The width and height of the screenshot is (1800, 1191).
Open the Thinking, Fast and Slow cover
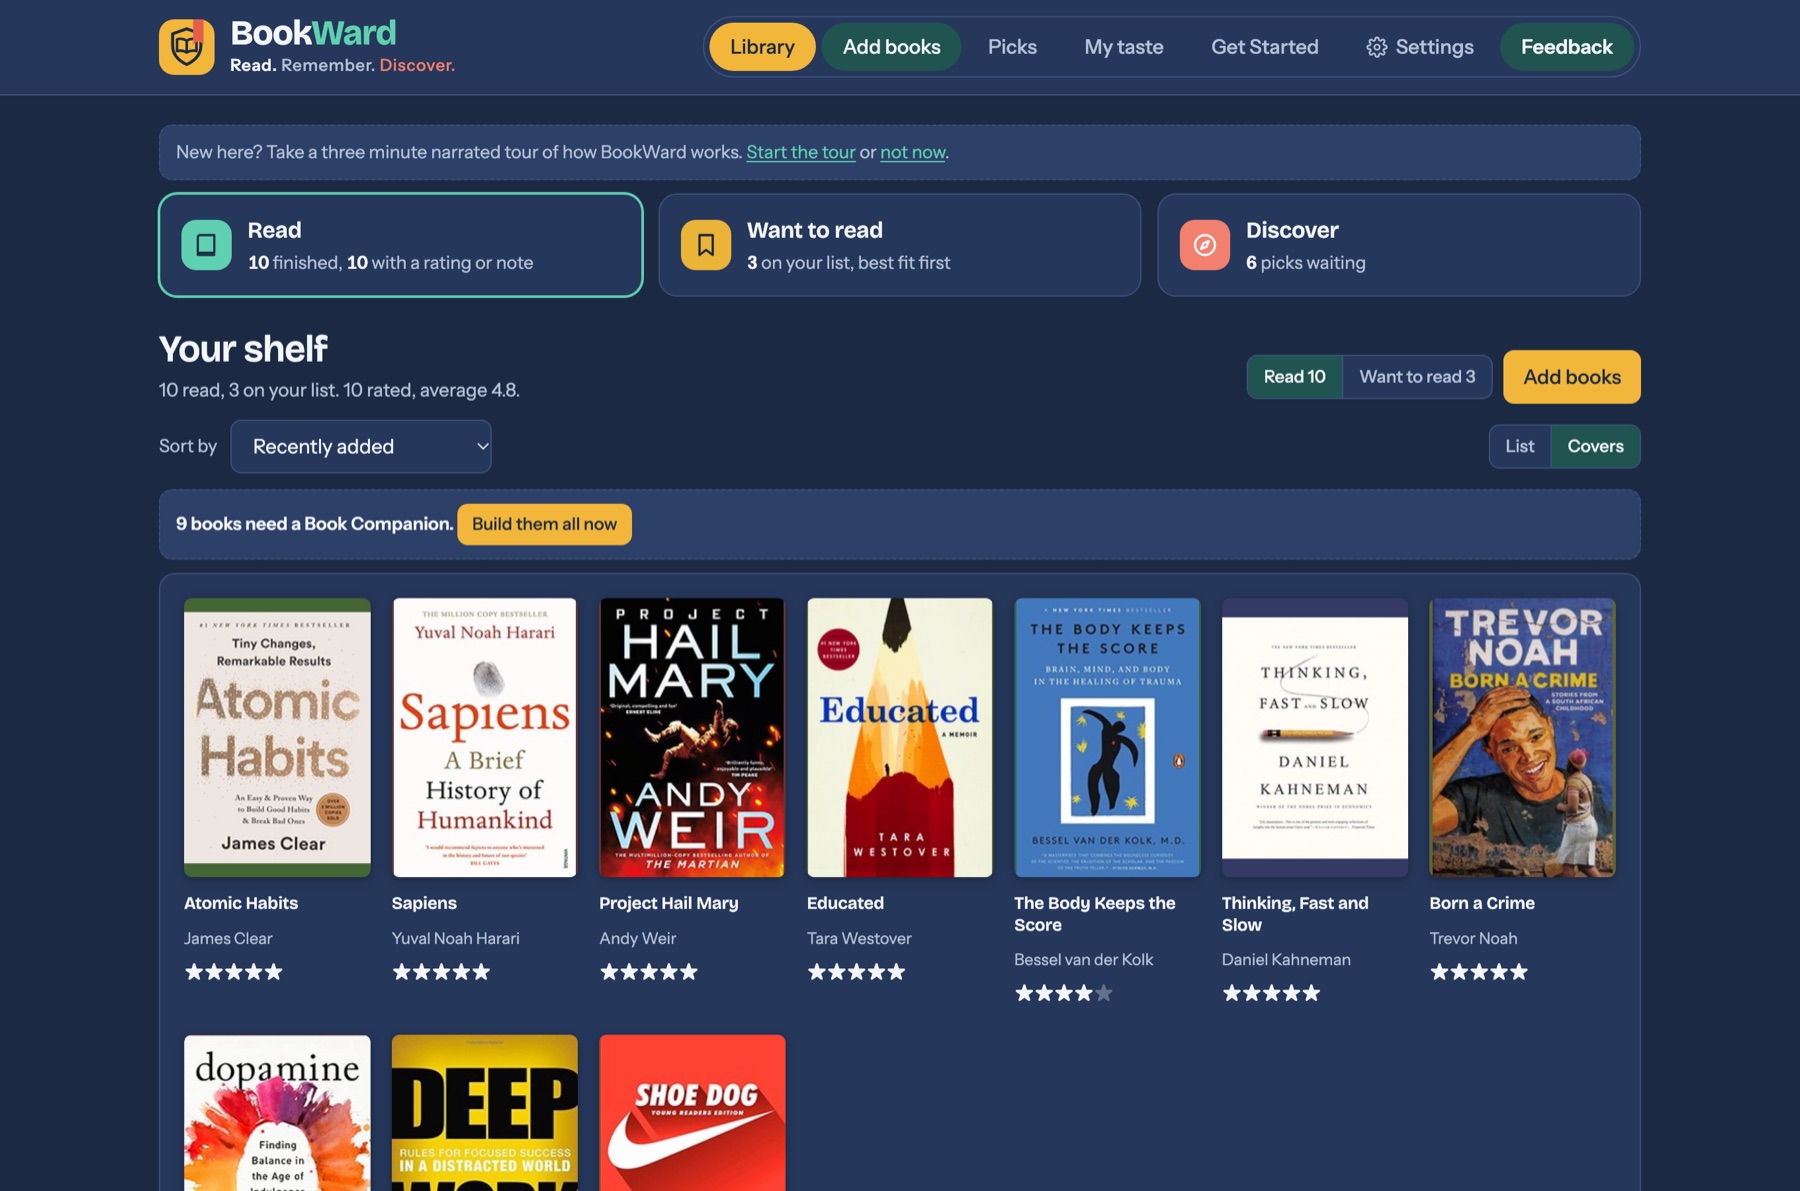tap(1314, 737)
